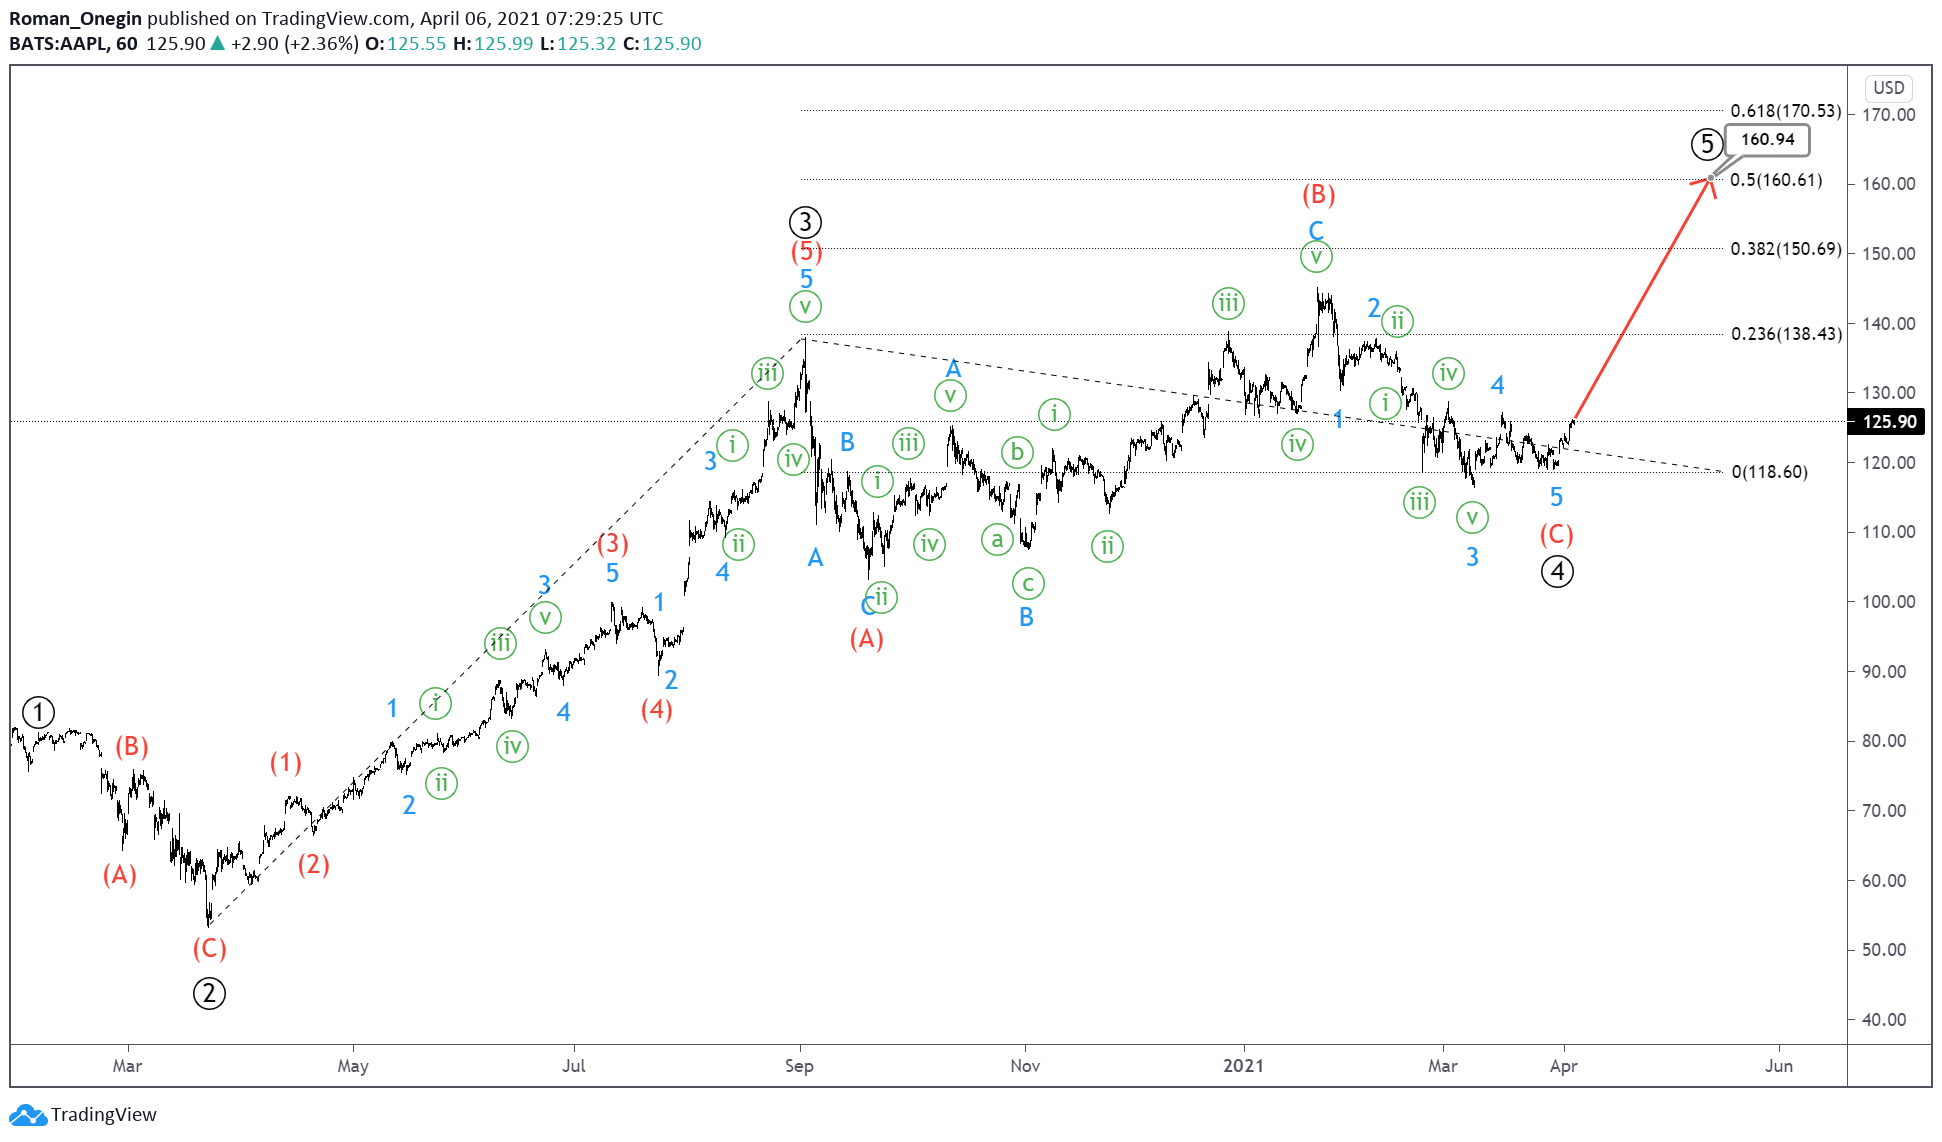Image resolution: width=1942 pixels, height=1142 pixels.
Task: Click the 0(118.60) Fibonacci base label
Action: (x=1769, y=472)
